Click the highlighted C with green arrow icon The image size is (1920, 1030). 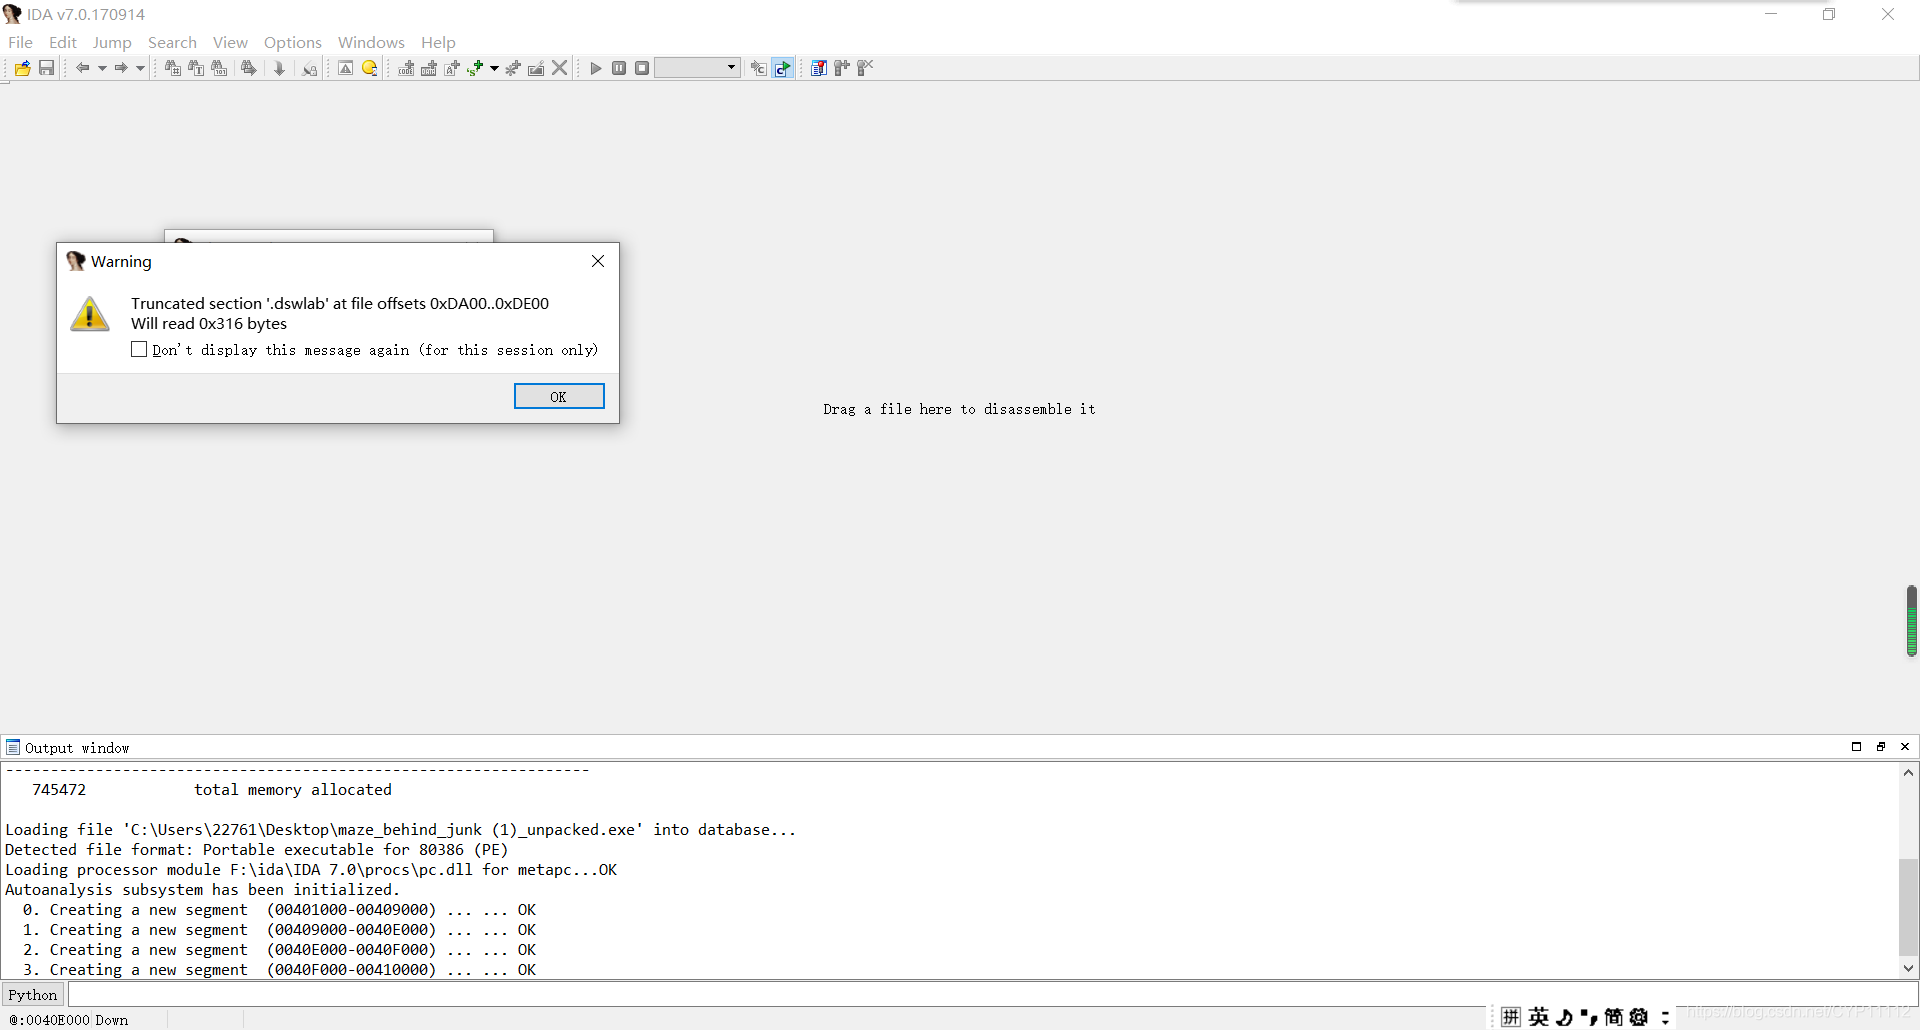(783, 68)
